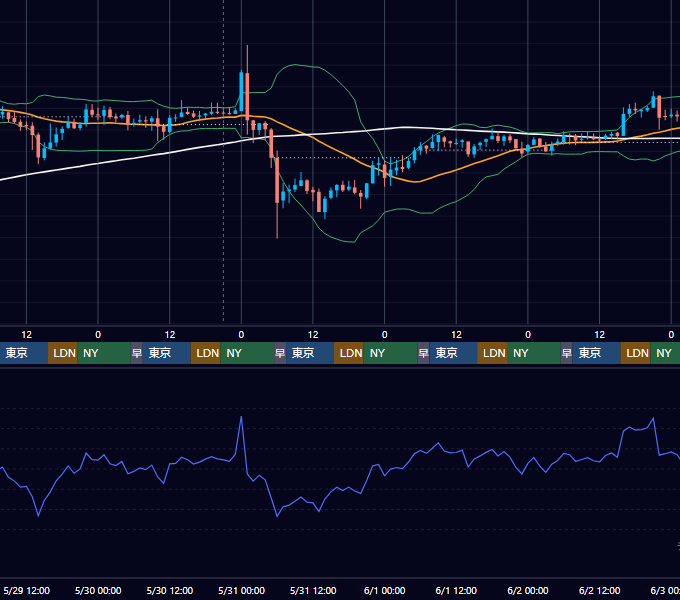Click the LDN session block before 6/1 00:00
This screenshot has width=680, height=600.
[349, 353]
